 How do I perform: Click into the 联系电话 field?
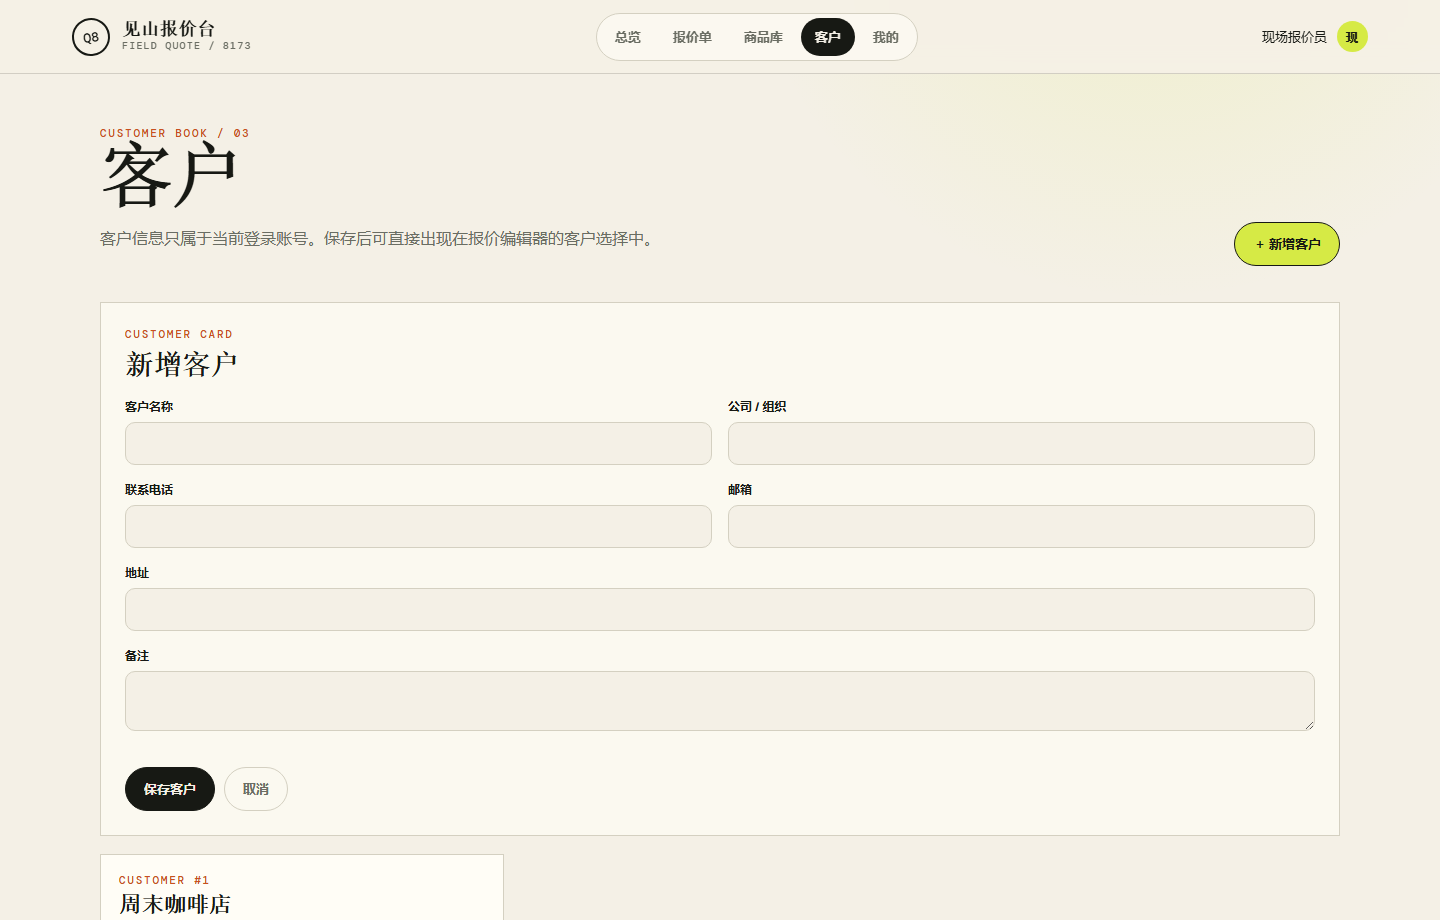pos(418,526)
